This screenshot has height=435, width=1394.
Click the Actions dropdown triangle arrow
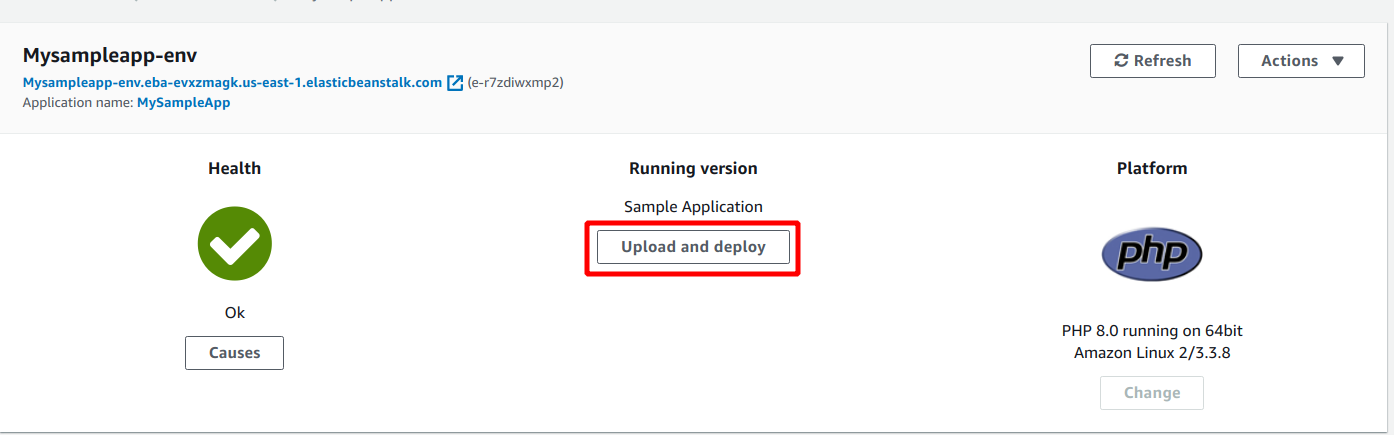pyautogui.click(x=1337, y=61)
